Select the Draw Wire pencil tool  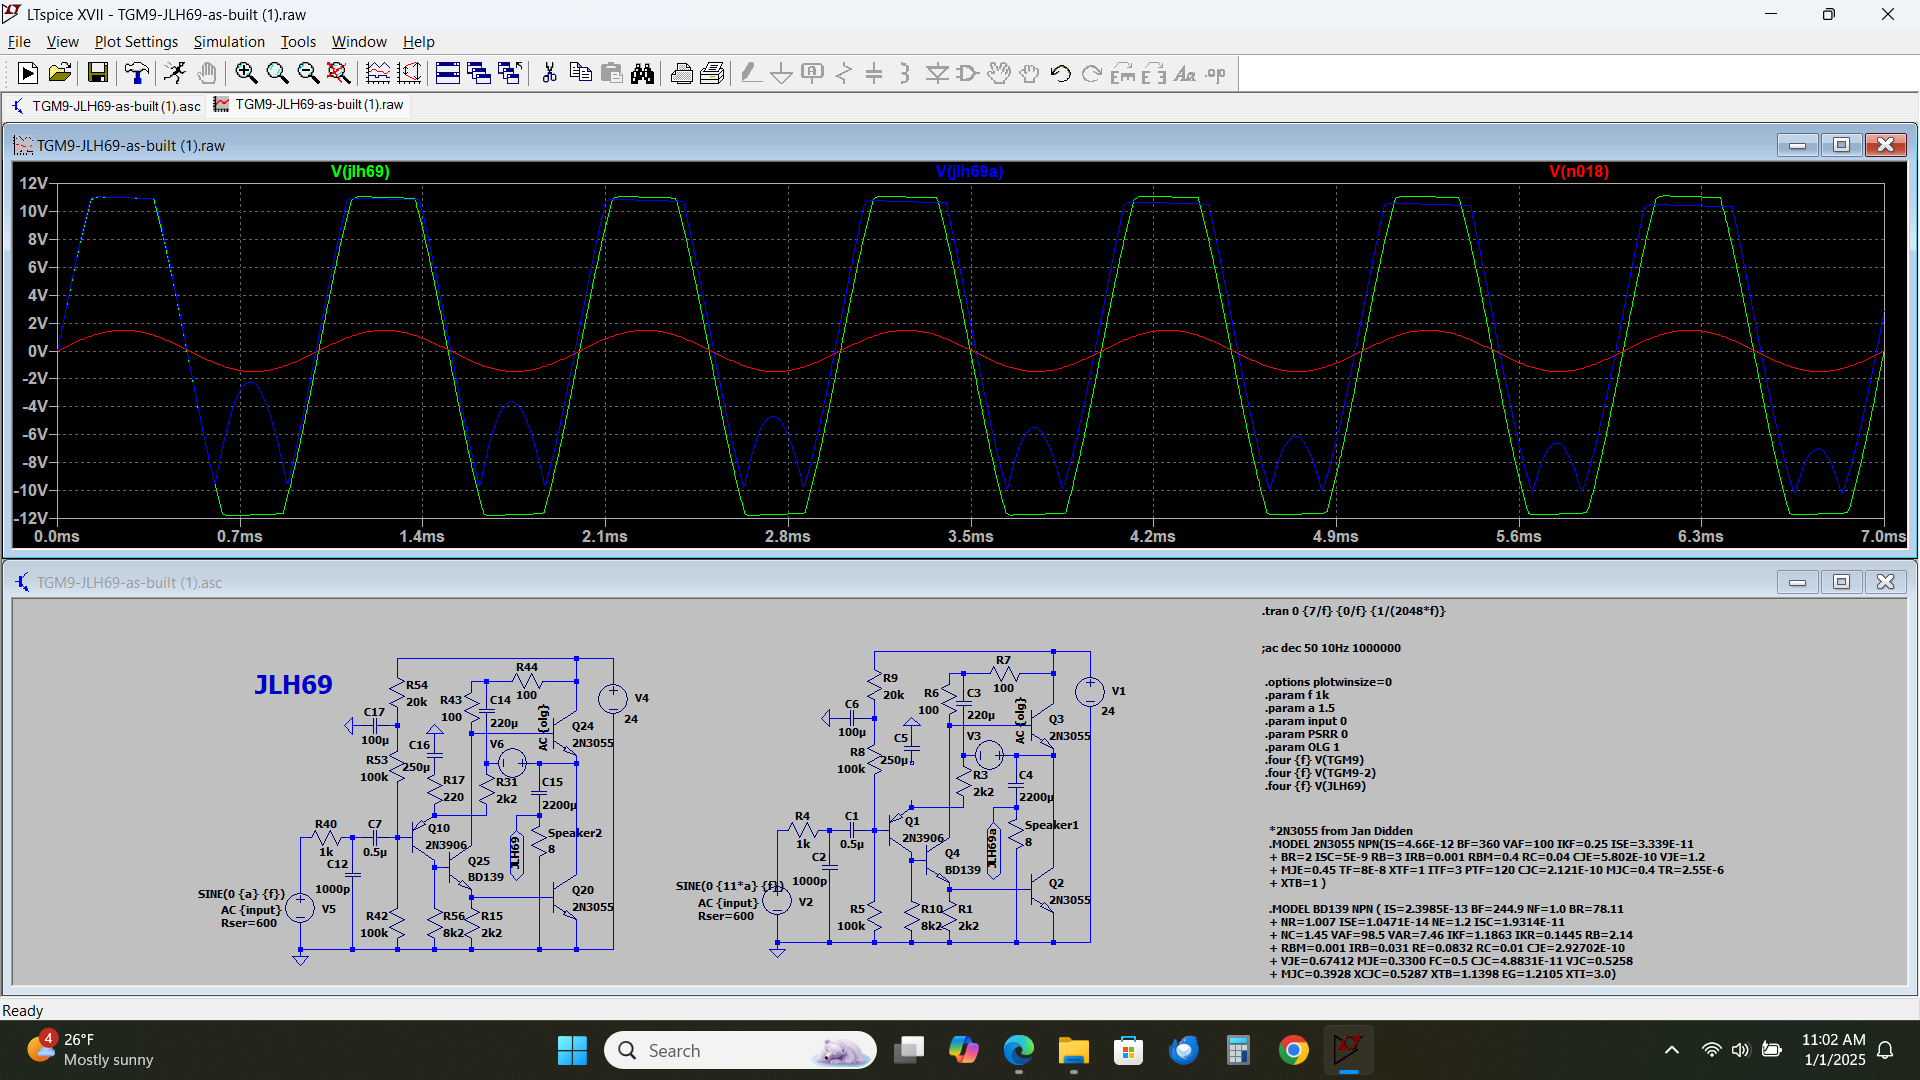click(751, 73)
